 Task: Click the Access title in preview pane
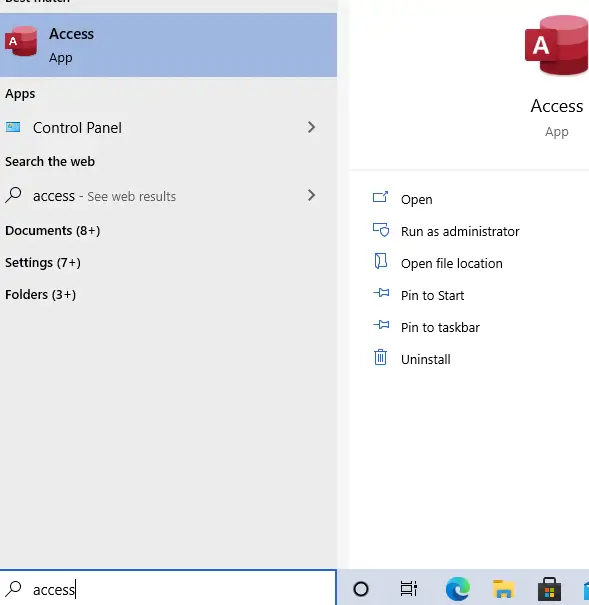557,106
